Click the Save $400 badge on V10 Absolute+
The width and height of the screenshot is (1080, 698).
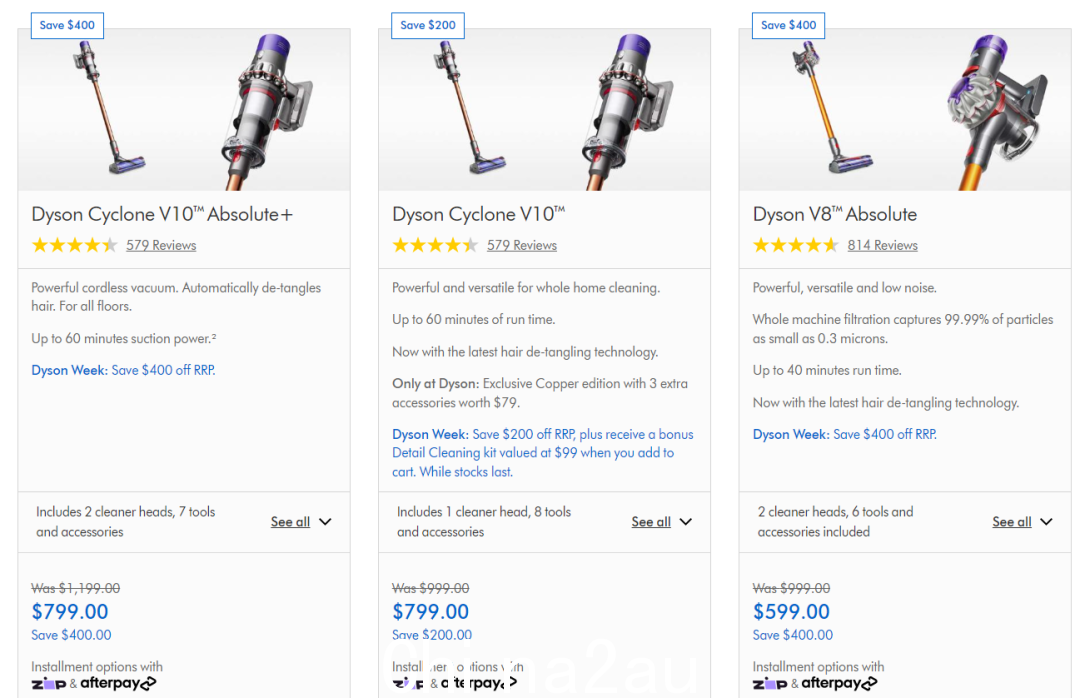[x=68, y=25]
